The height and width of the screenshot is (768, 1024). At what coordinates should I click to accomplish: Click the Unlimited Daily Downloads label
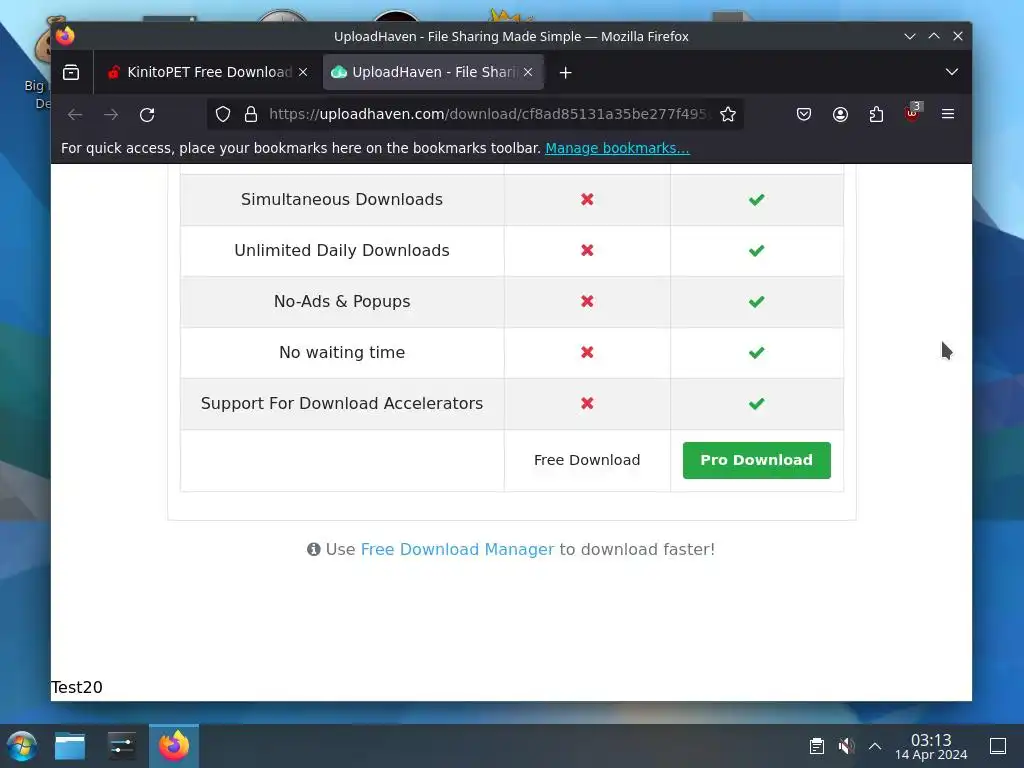[x=342, y=250]
